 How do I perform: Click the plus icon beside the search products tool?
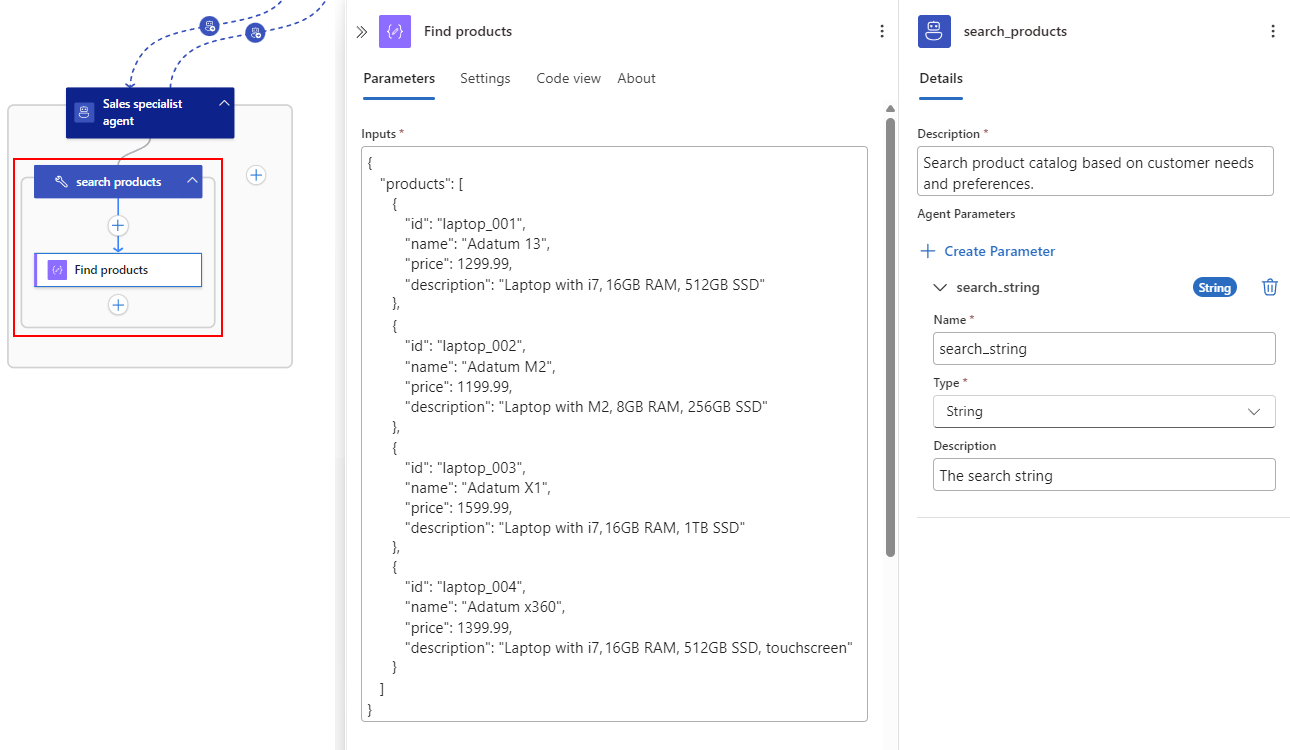pyautogui.click(x=257, y=175)
